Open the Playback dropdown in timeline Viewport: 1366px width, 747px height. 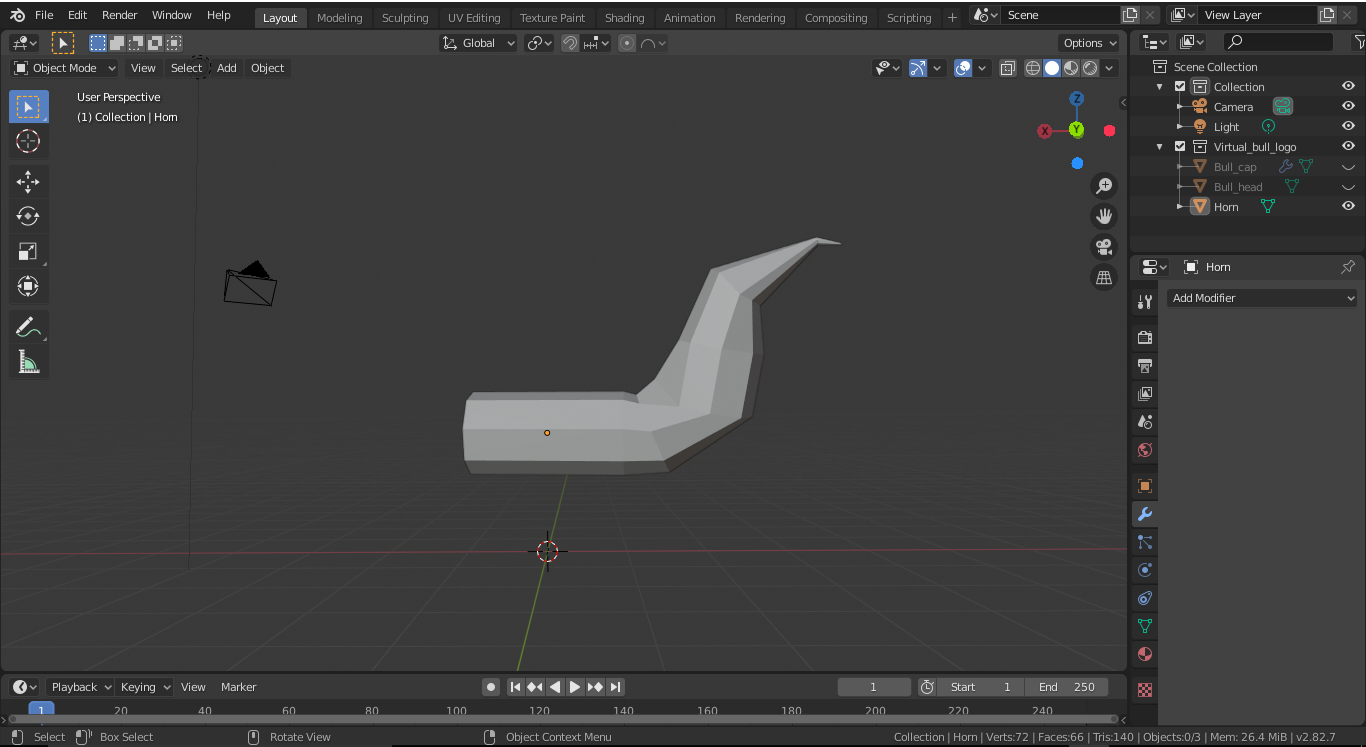[80, 687]
